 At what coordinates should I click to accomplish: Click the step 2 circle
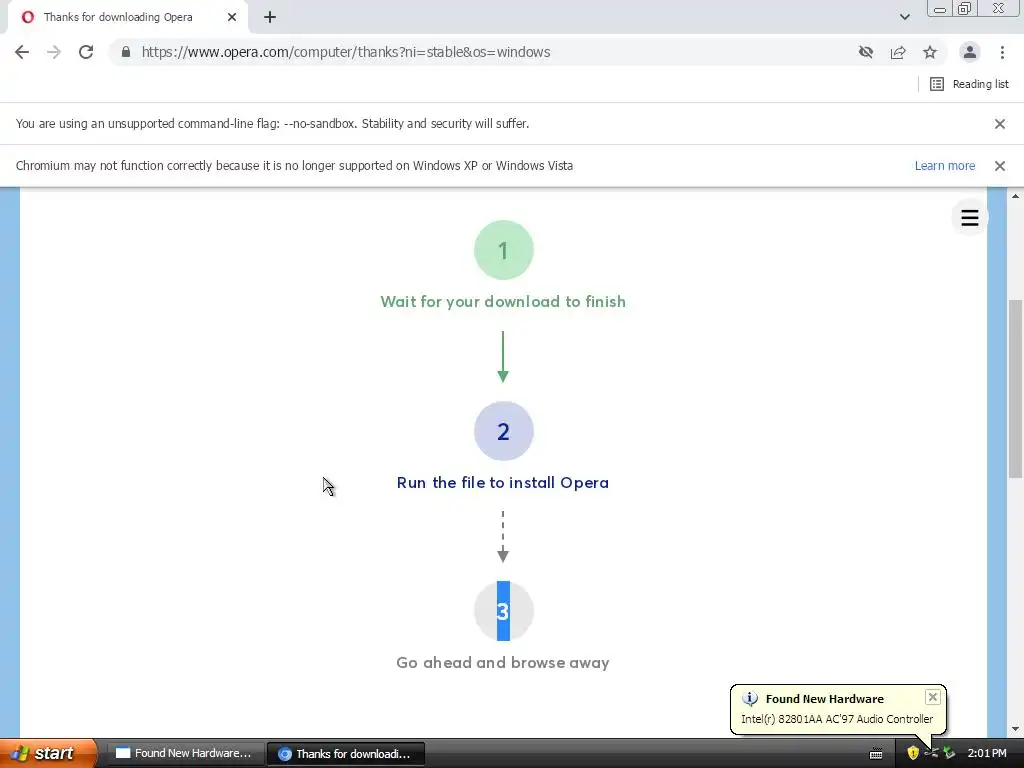point(504,431)
